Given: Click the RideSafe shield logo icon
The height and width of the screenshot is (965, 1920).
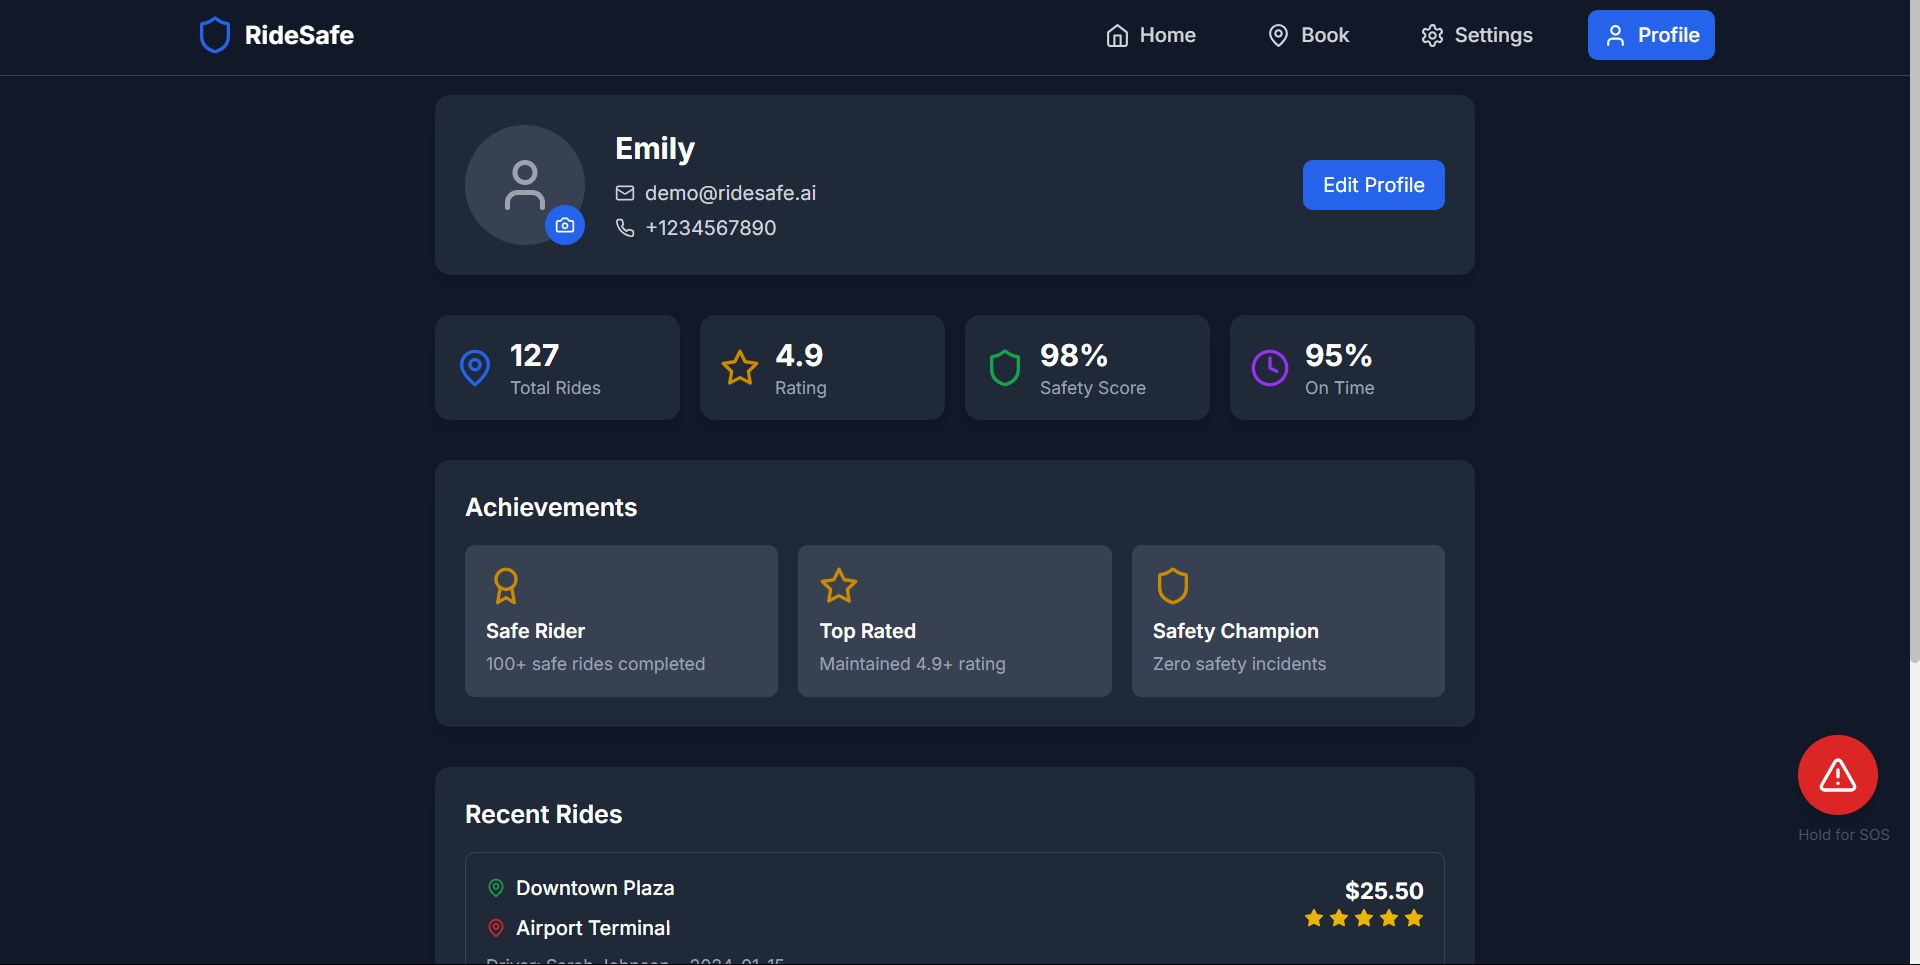Looking at the screenshot, I should click(x=215, y=35).
